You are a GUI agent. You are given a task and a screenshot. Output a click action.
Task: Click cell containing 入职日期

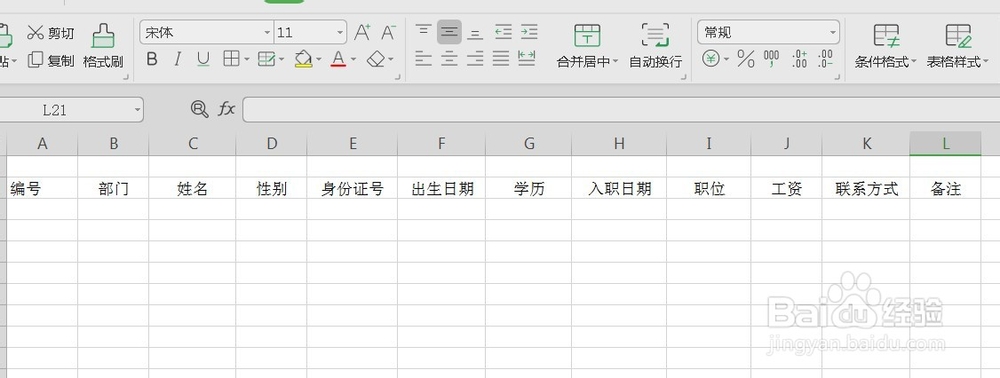coord(619,189)
